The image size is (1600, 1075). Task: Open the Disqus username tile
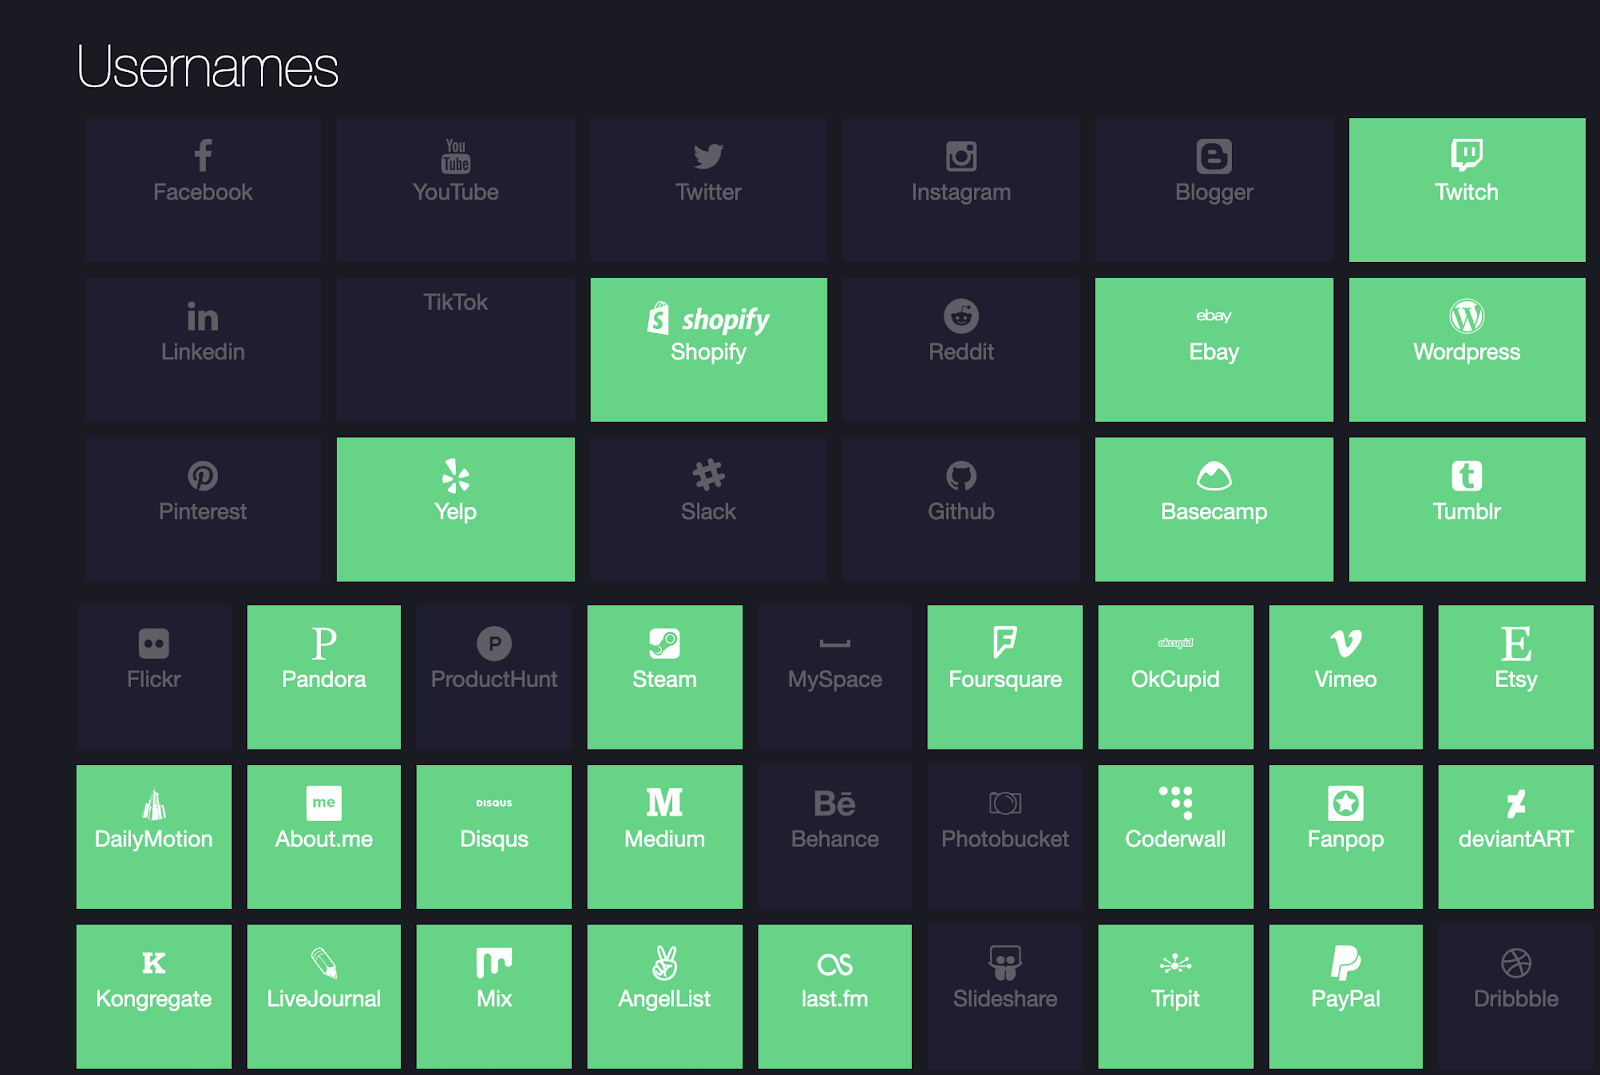point(494,837)
